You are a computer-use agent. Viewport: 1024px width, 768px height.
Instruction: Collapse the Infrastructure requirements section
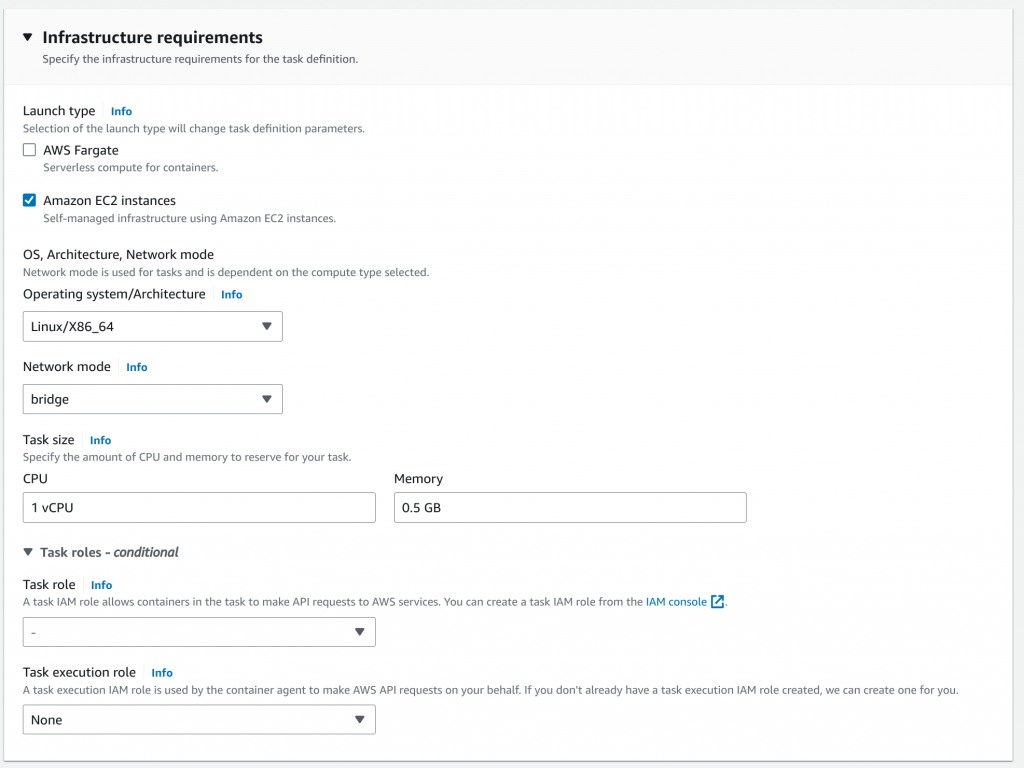[x=28, y=38]
